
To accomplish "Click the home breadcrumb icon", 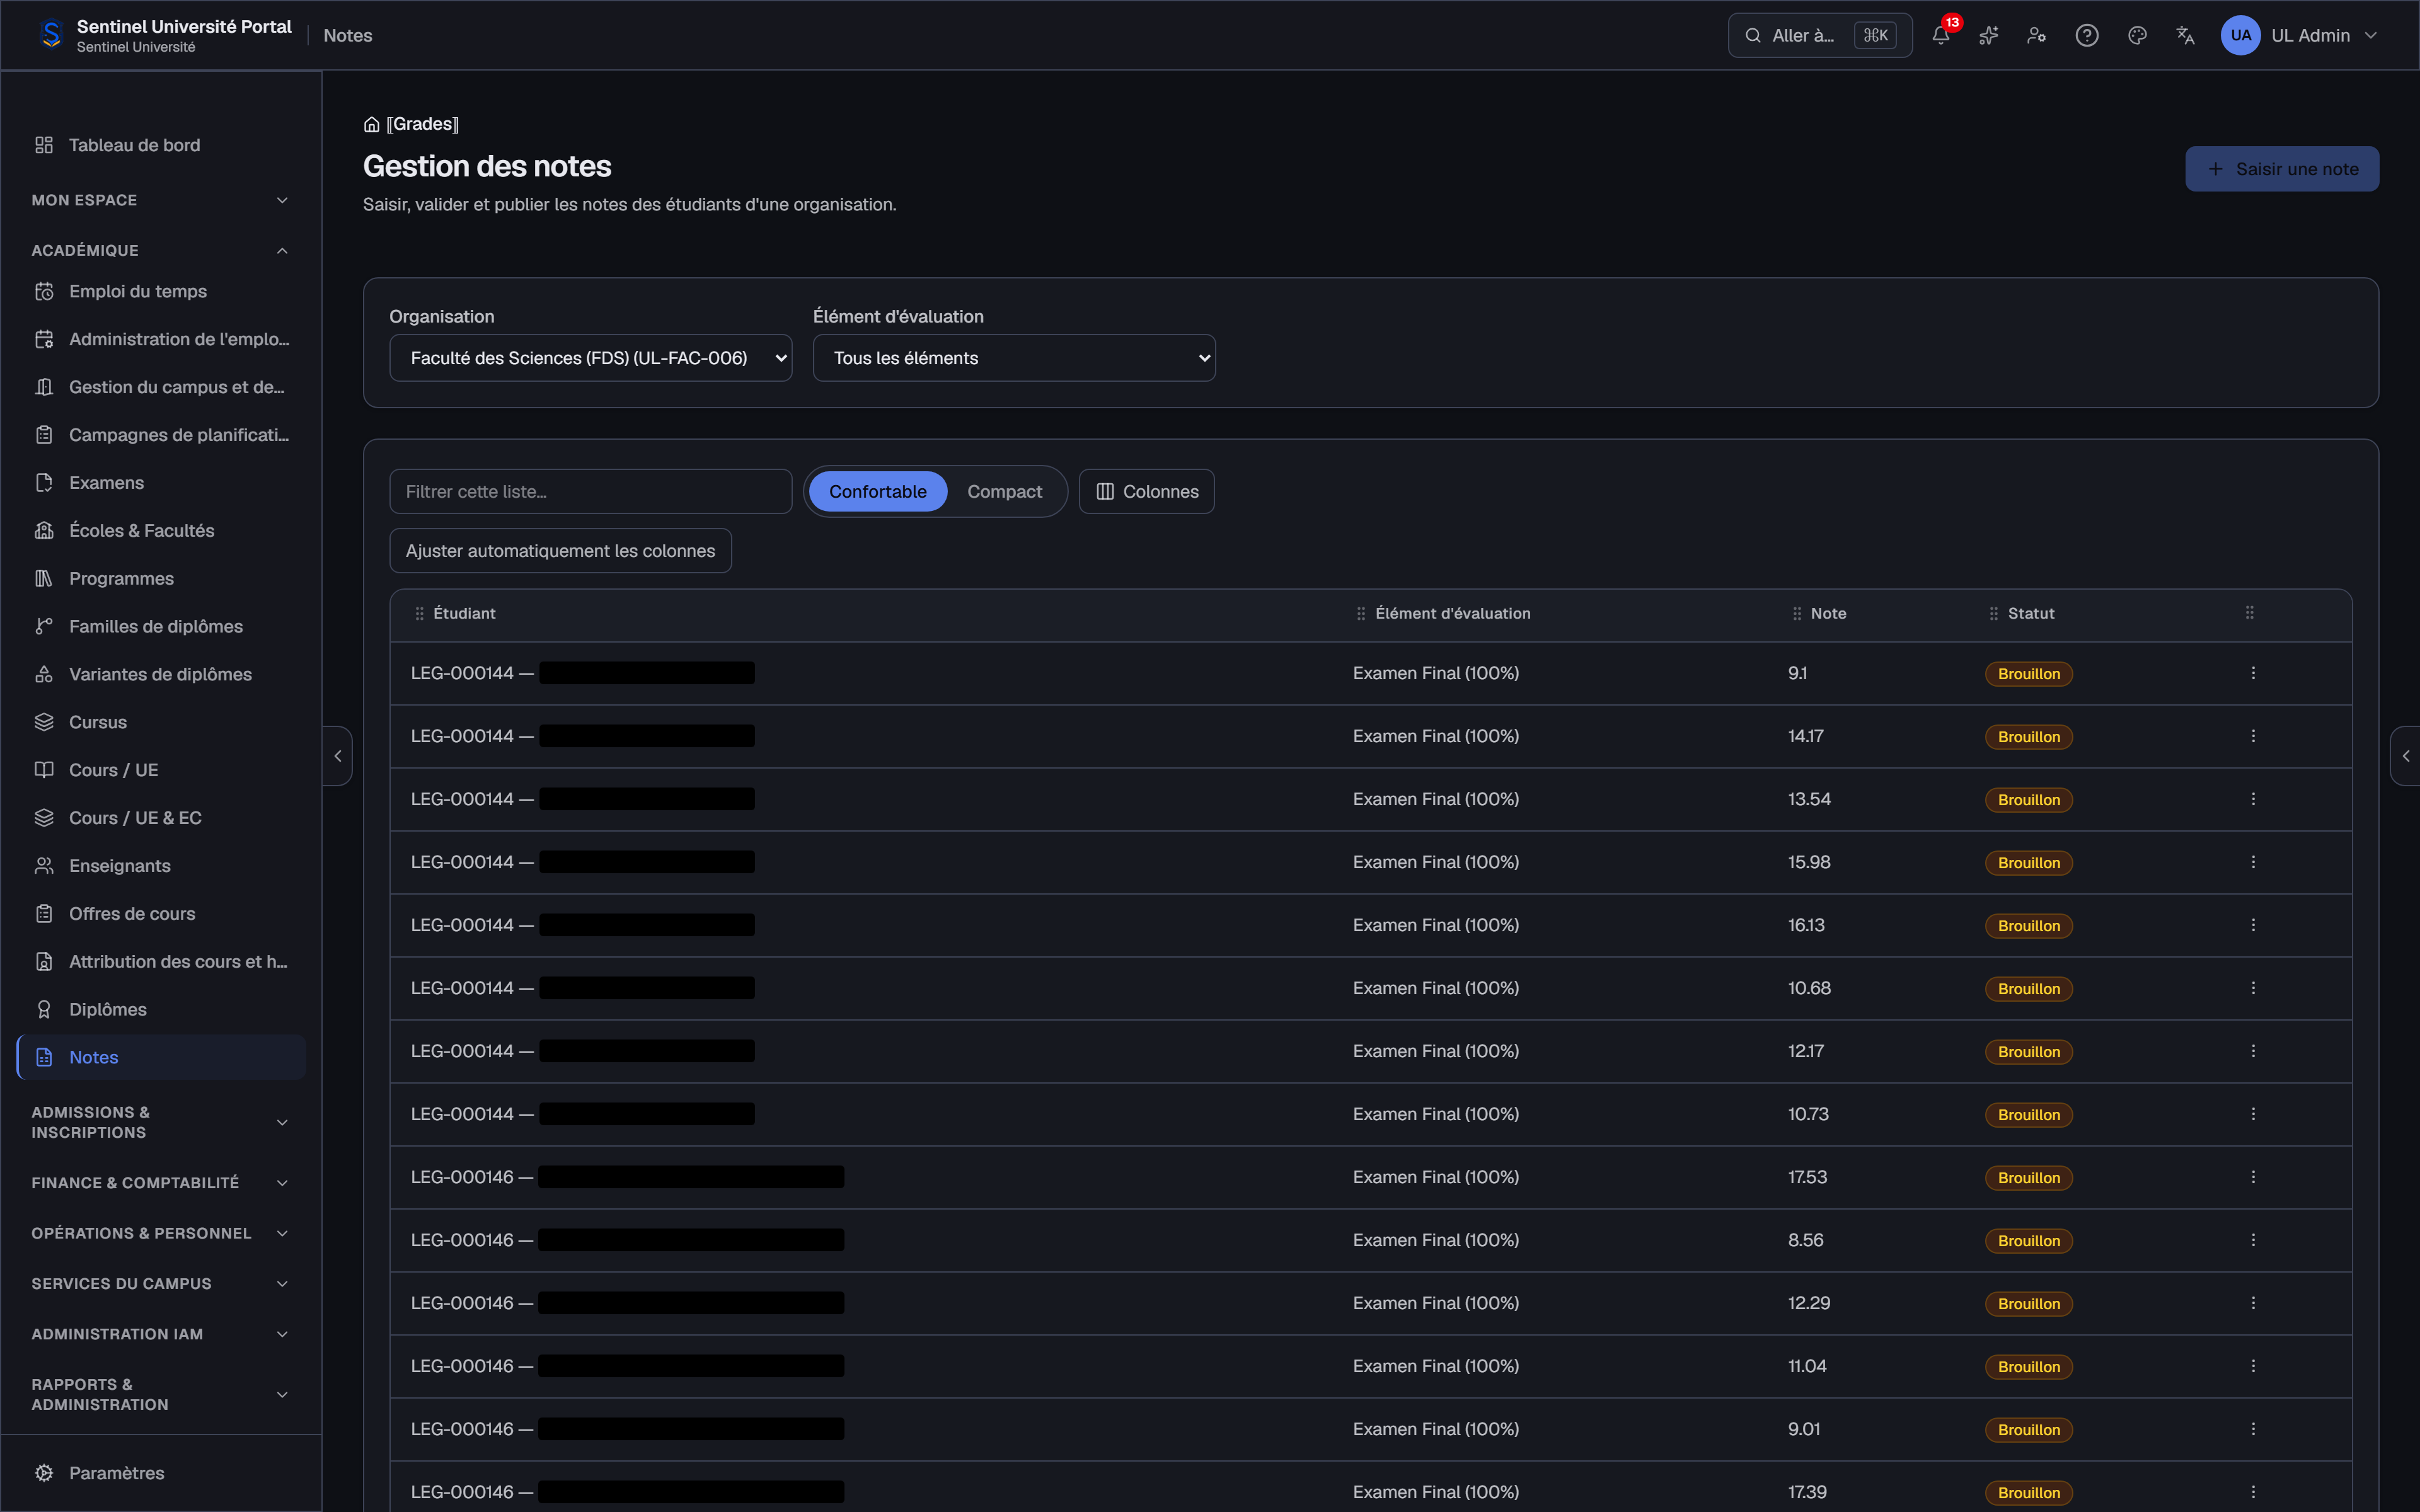I will click(371, 124).
